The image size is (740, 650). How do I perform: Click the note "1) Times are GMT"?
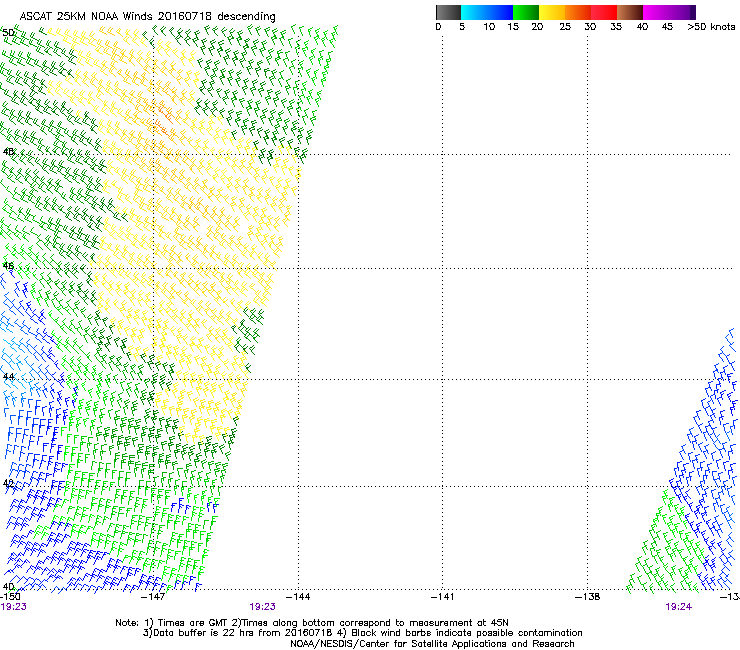(186, 623)
